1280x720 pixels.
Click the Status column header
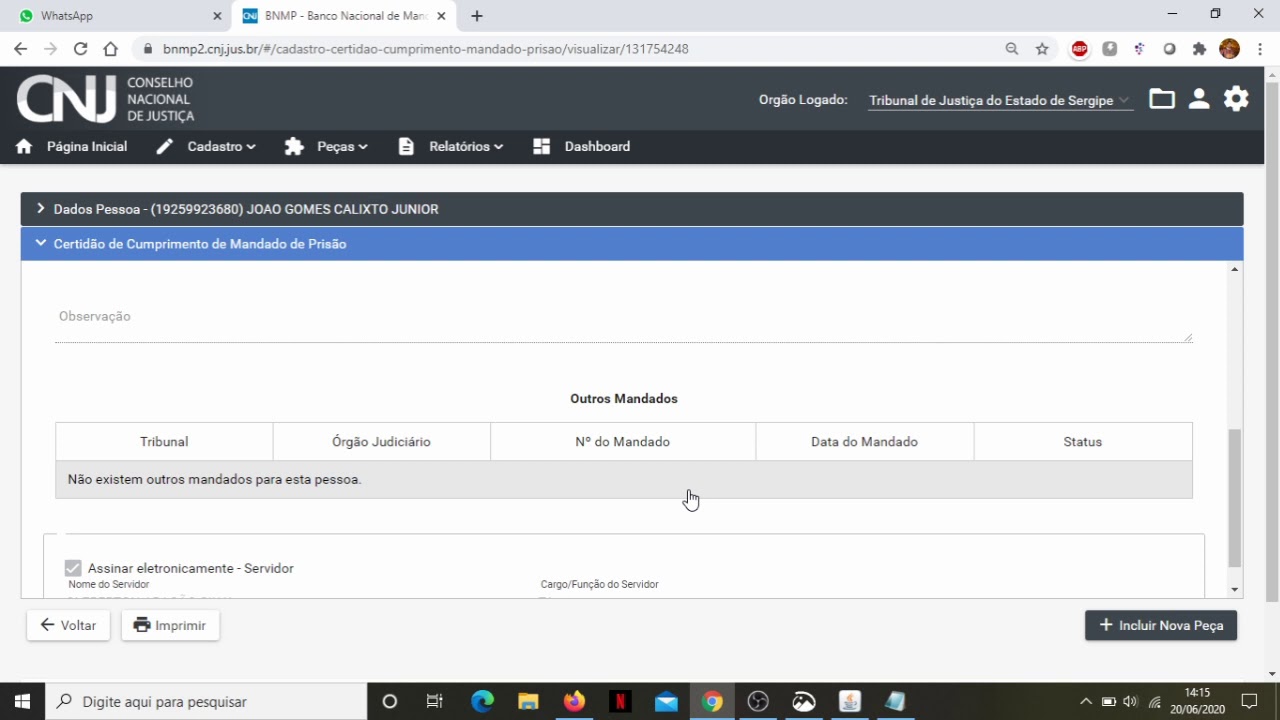(1083, 441)
